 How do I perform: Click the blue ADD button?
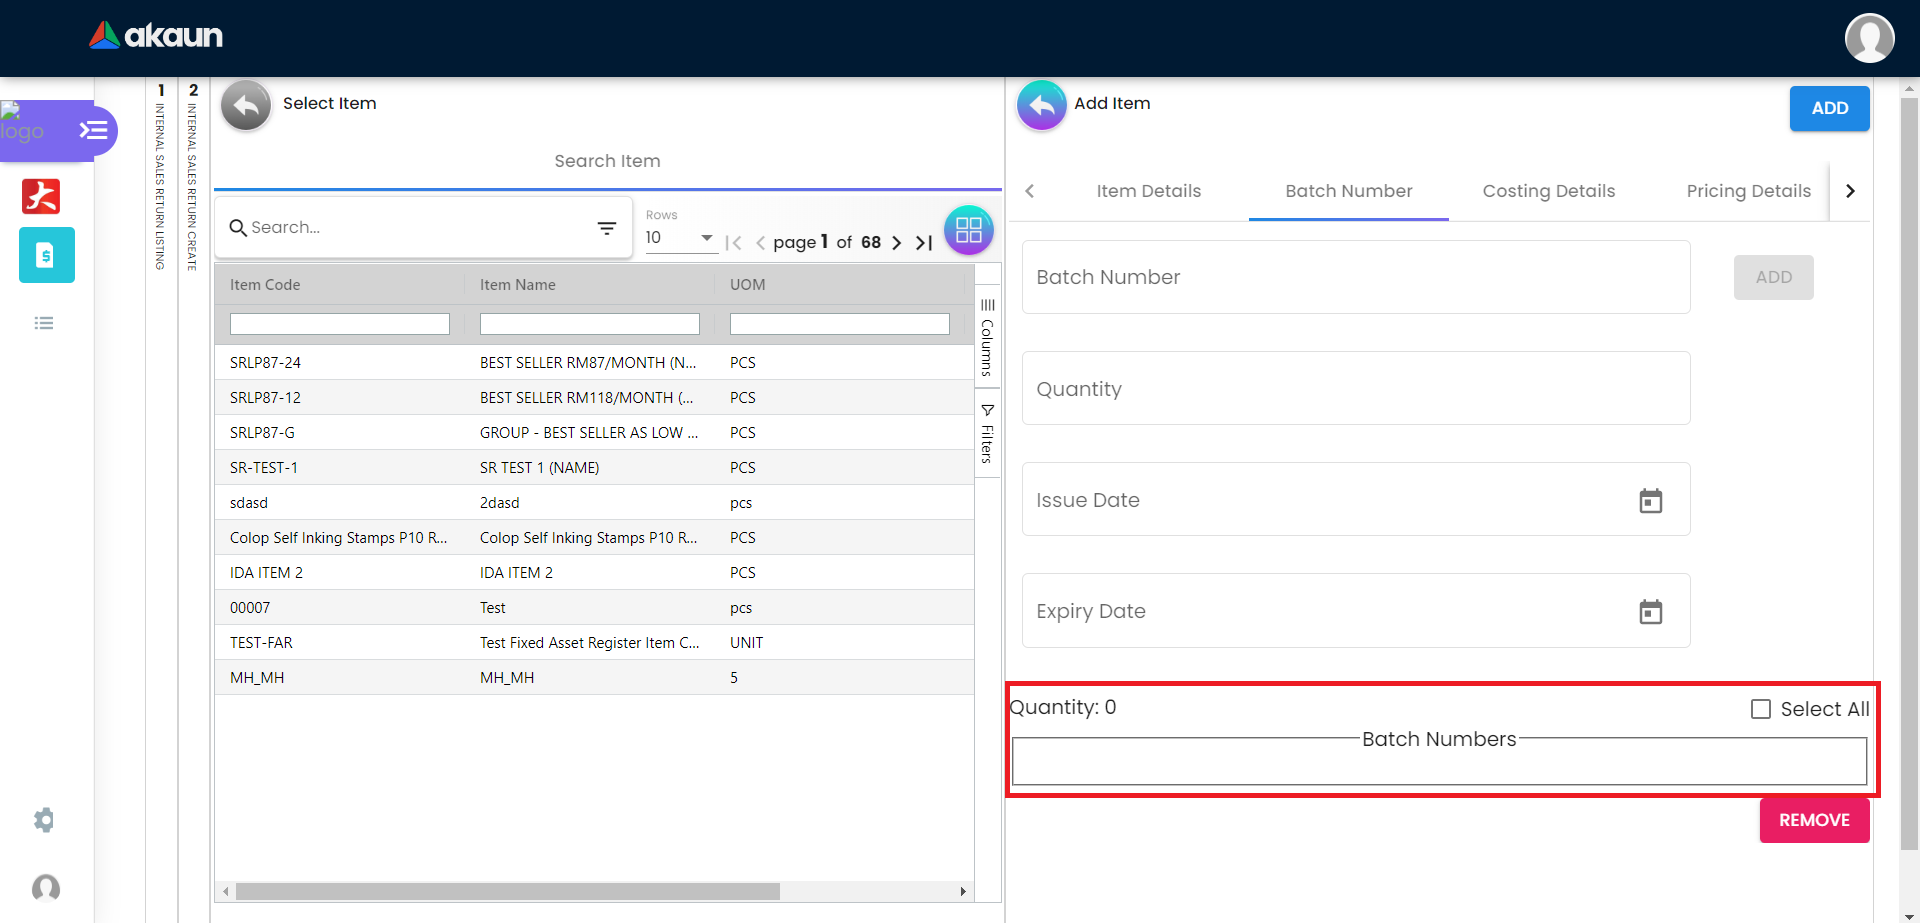pyautogui.click(x=1829, y=108)
